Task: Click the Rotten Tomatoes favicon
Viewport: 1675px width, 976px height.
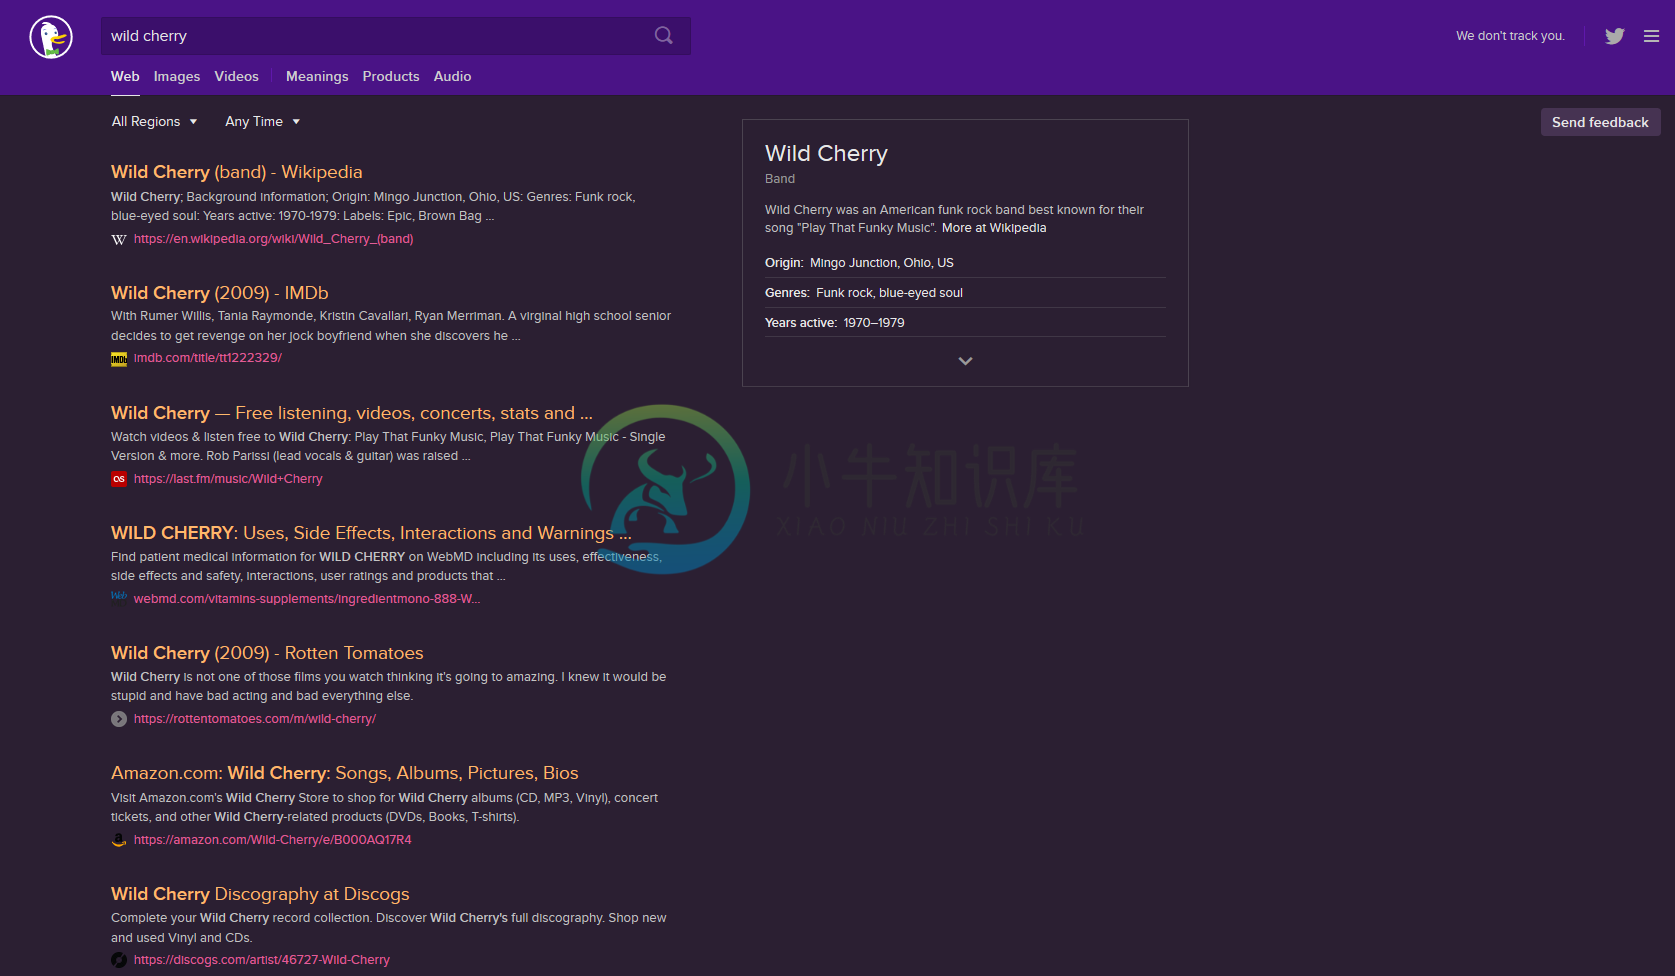Action: (119, 719)
